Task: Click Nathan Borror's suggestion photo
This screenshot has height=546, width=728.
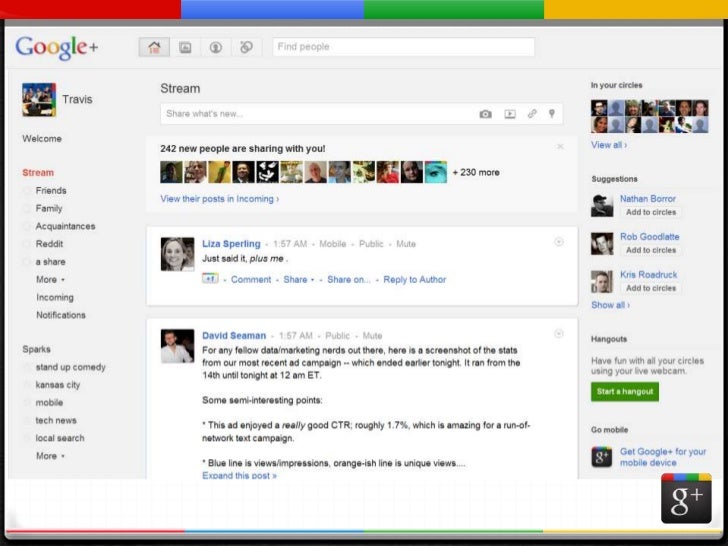Action: (x=602, y=206)
